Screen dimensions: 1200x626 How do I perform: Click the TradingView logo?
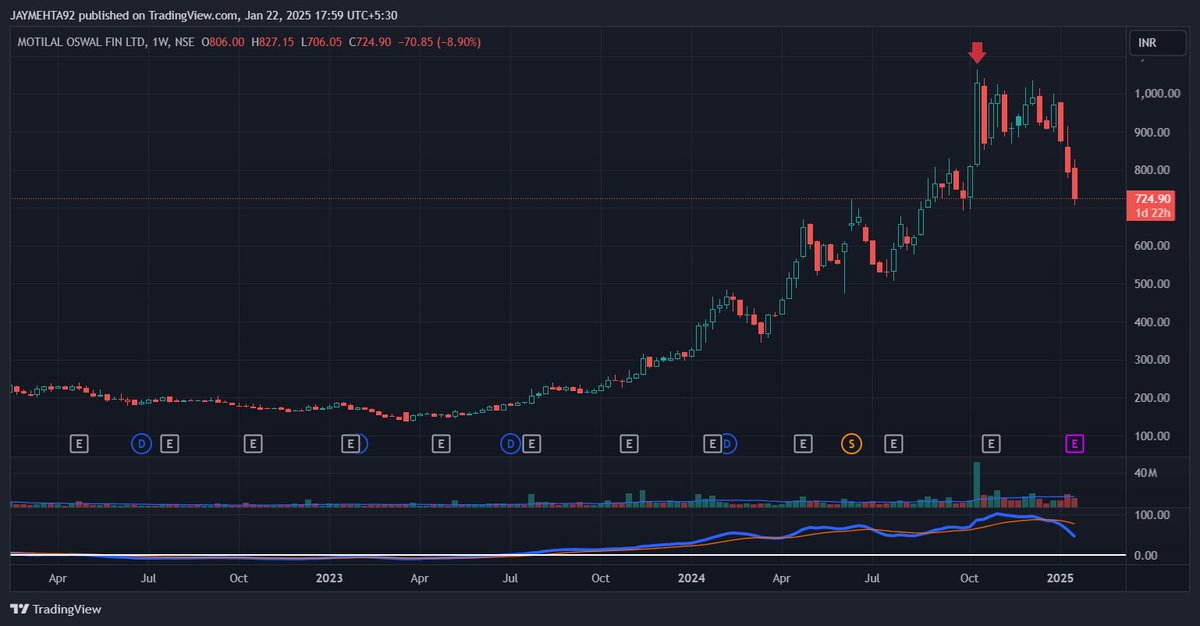56,609
